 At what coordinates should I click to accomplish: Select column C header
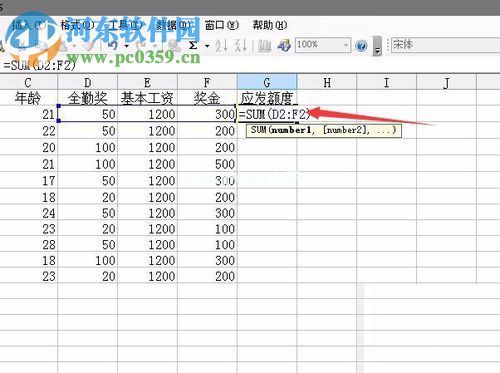click(29, 82)
